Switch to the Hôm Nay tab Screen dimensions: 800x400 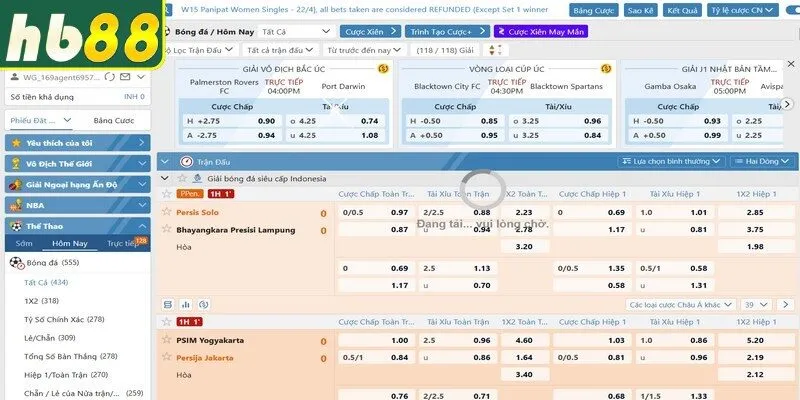(69, 243)
